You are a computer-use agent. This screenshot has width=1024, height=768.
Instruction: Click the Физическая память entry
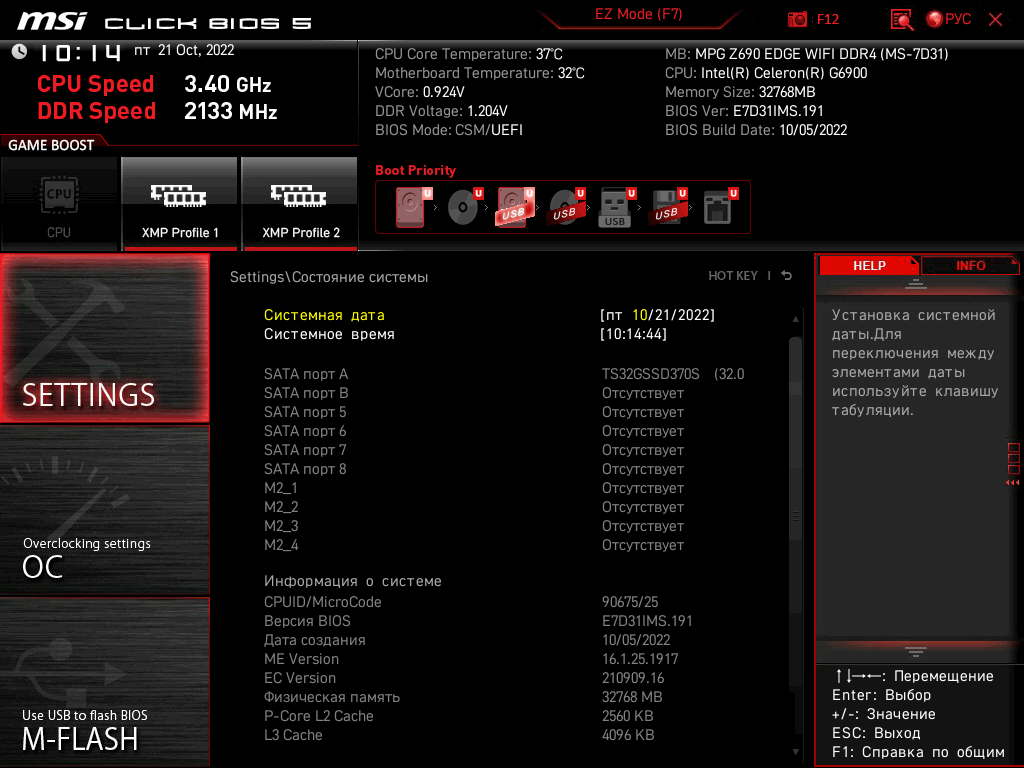463,697
